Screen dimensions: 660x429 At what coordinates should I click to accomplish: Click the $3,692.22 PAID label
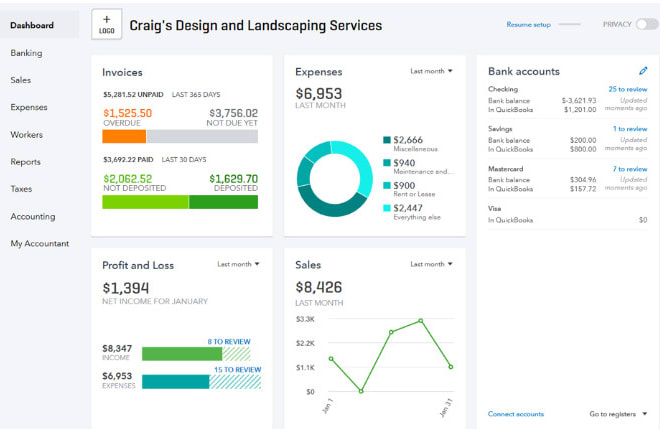pos(128,160)
